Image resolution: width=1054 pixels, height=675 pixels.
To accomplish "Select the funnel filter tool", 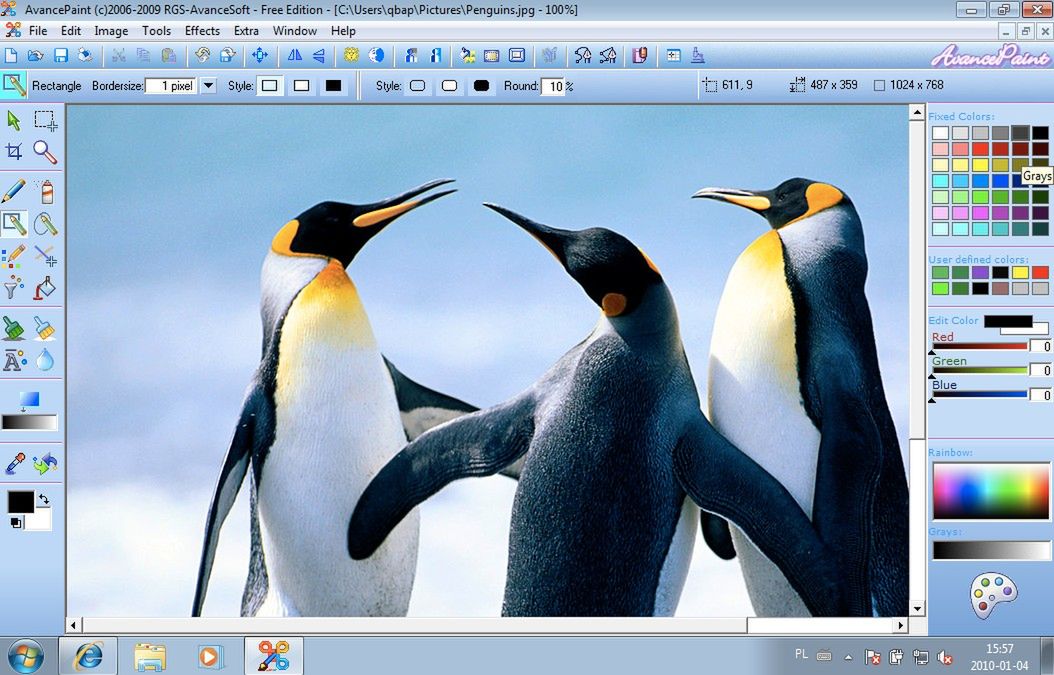I will pos(13,288).
